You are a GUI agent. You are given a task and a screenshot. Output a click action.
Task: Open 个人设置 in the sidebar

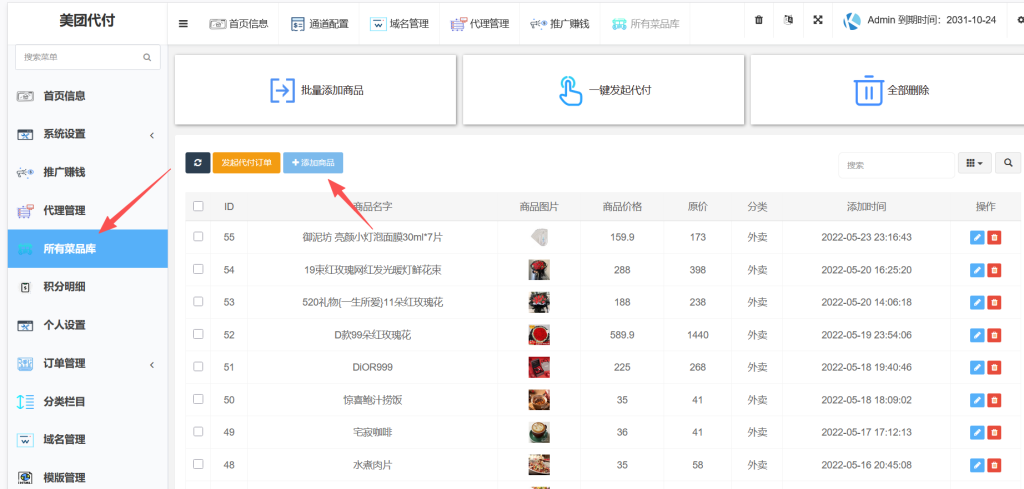[x=88, y=325]
